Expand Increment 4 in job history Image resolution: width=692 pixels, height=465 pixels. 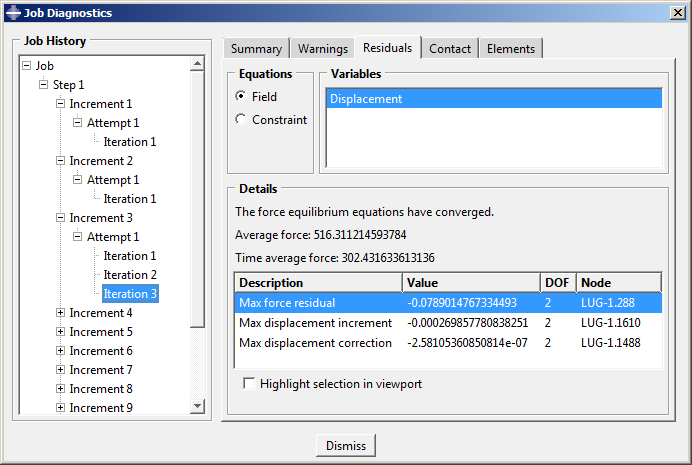pos(60,313)
